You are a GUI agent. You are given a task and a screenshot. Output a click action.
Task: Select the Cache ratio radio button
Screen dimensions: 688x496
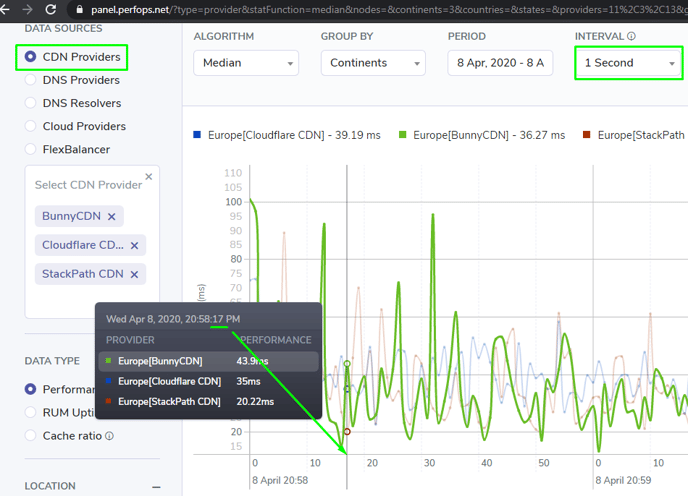click(x=30, y=435)
